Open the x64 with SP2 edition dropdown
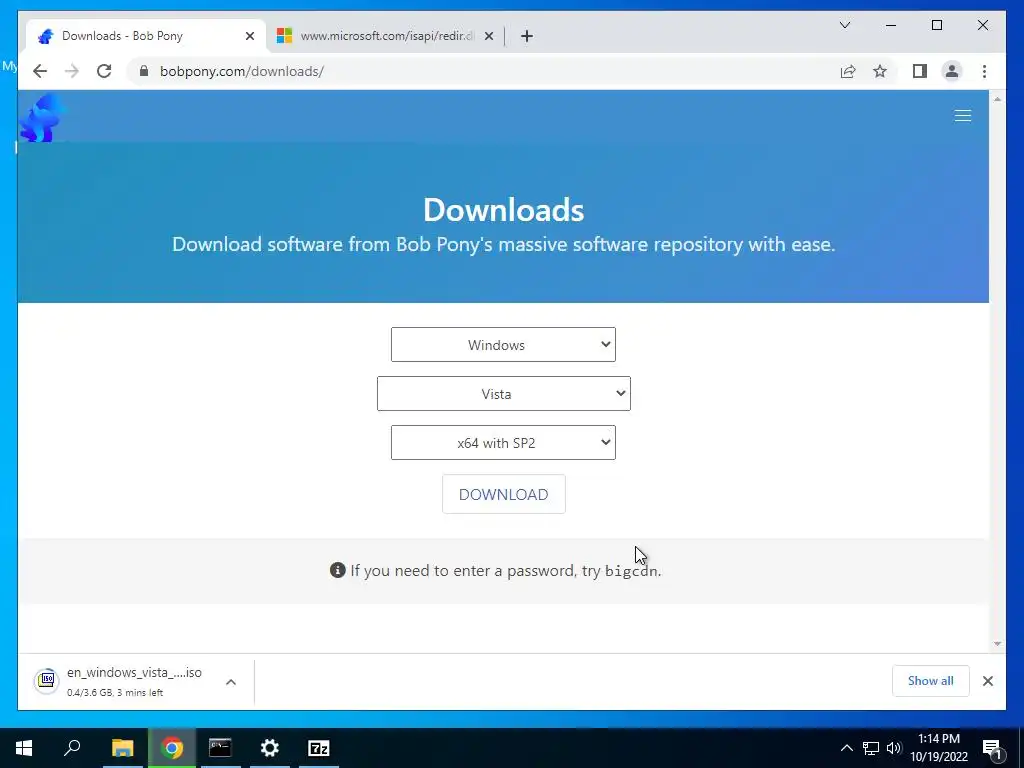The height and width of the screenshot is (768, 1024). pos(503,443)
